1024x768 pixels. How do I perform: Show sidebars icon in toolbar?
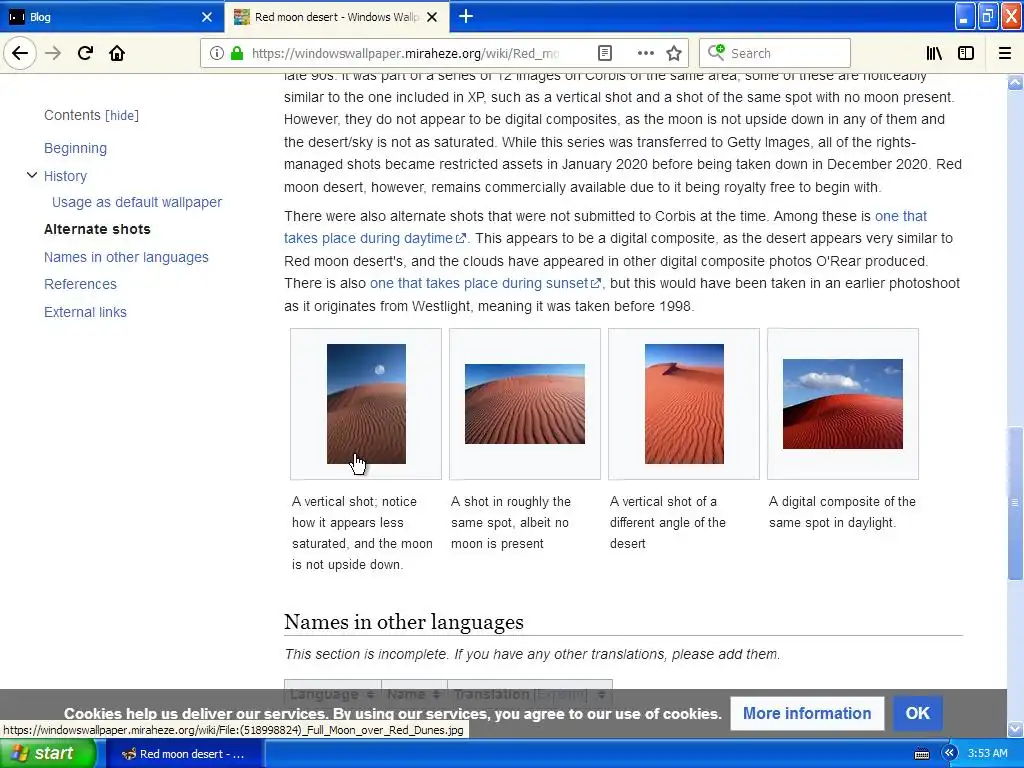click(966, 53)
